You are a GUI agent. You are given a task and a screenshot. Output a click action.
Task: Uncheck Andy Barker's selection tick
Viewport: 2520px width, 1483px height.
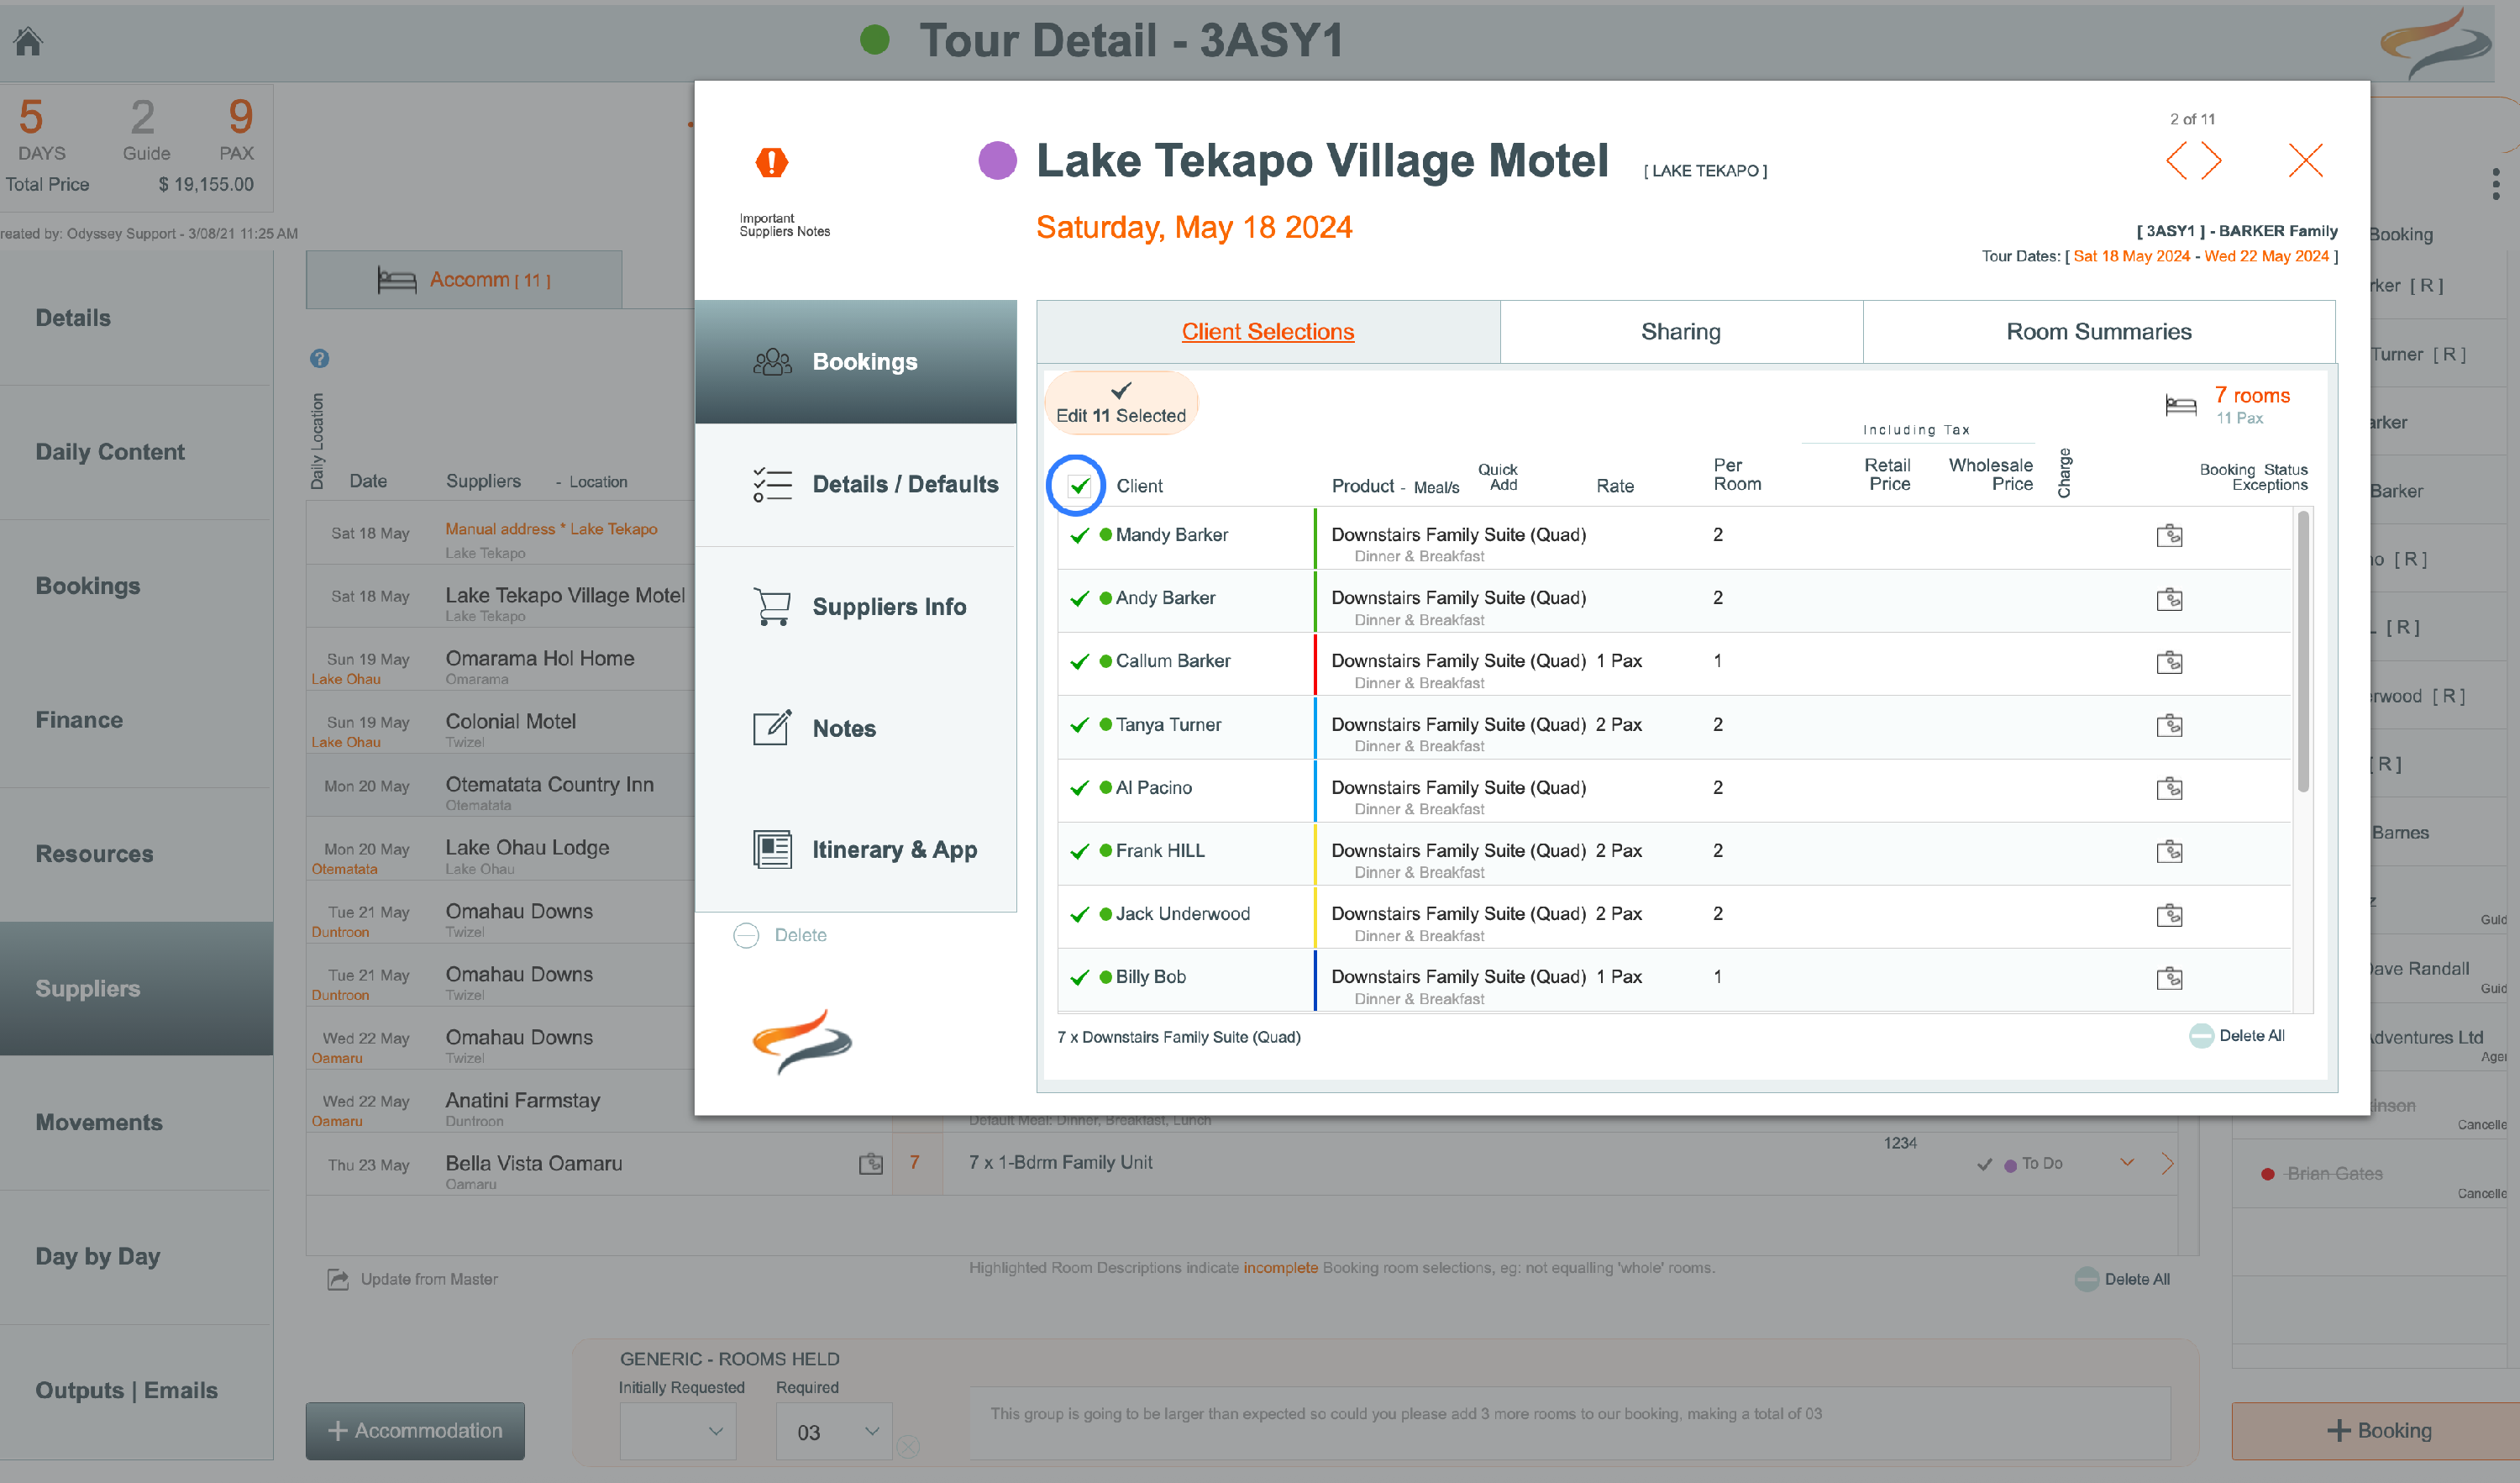(x=1079, y=598)
